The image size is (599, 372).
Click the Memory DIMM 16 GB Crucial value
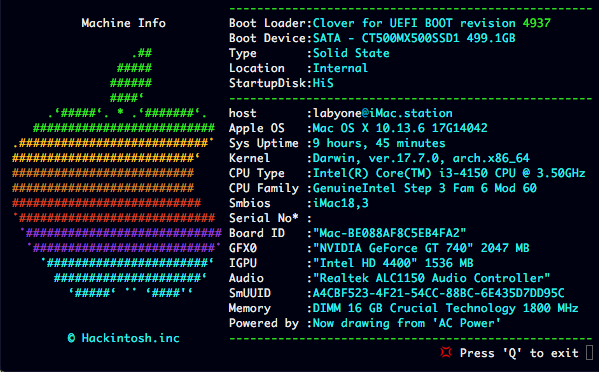click(x=445, y=308)
